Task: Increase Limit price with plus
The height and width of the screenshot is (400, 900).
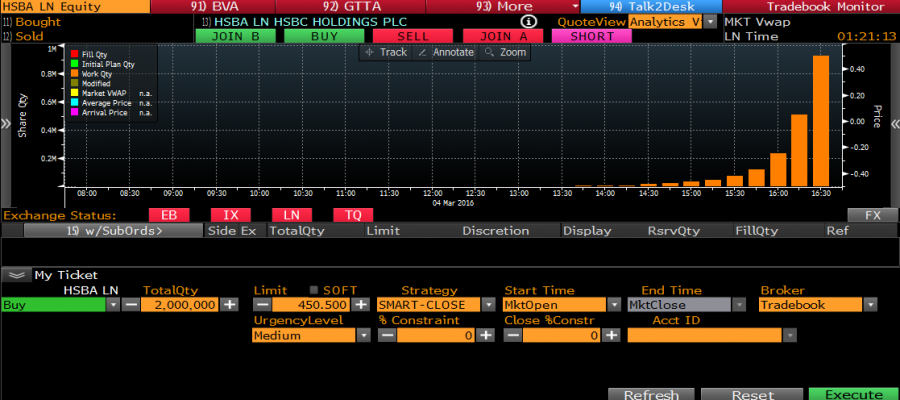Action: tap(360, 305)
